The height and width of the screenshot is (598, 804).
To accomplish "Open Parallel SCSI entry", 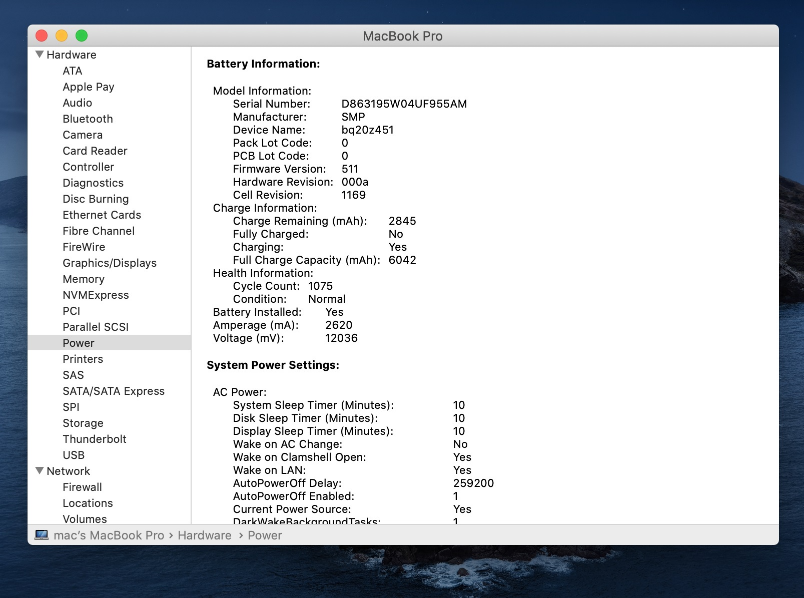I will pyautogui.click(x=95, y=327).
